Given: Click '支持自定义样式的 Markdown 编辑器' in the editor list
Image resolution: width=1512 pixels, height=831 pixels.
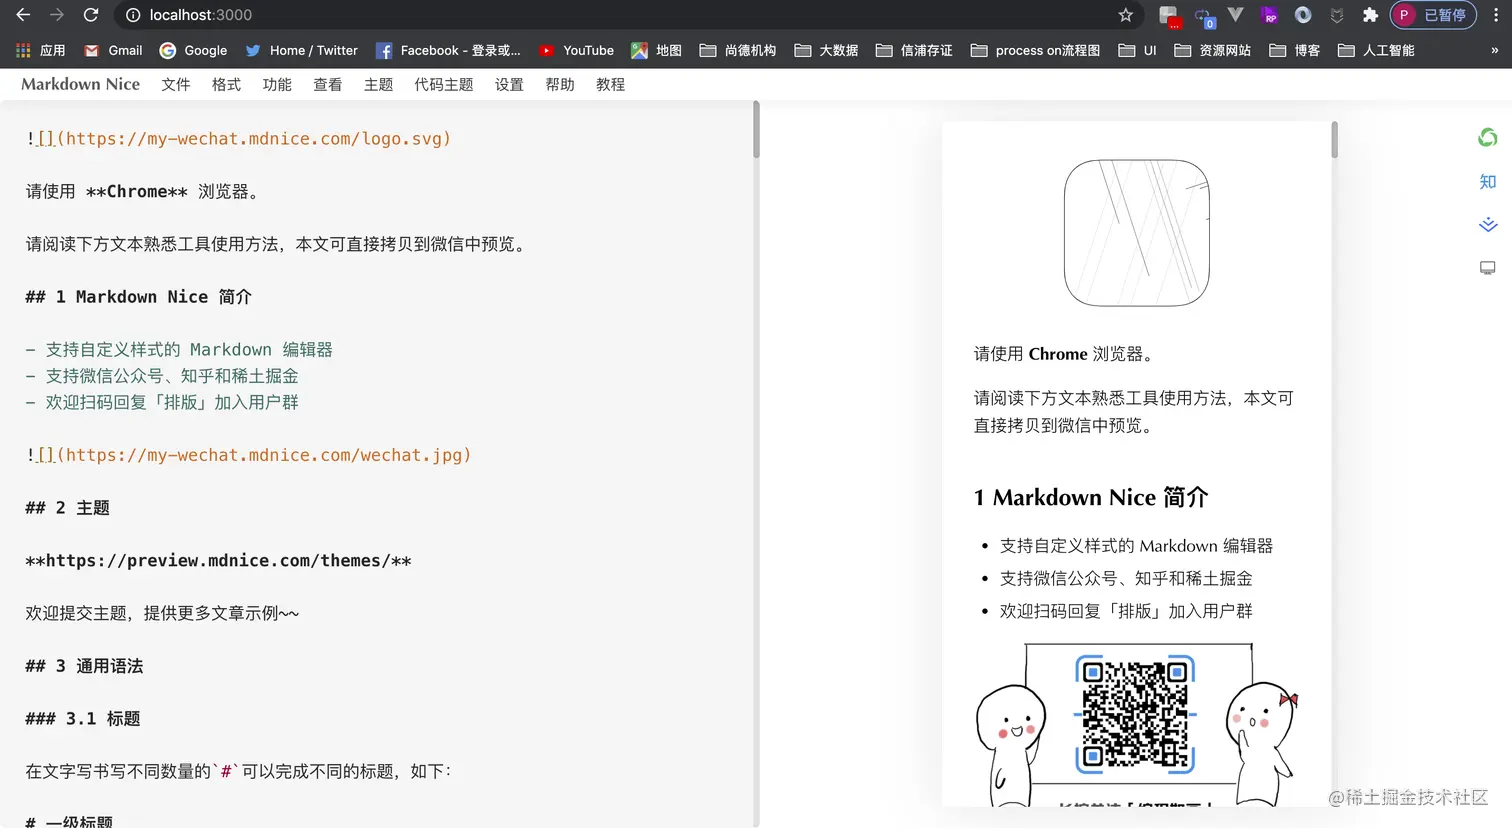Looking at the screenshot, I should click(x=189, y=350).
